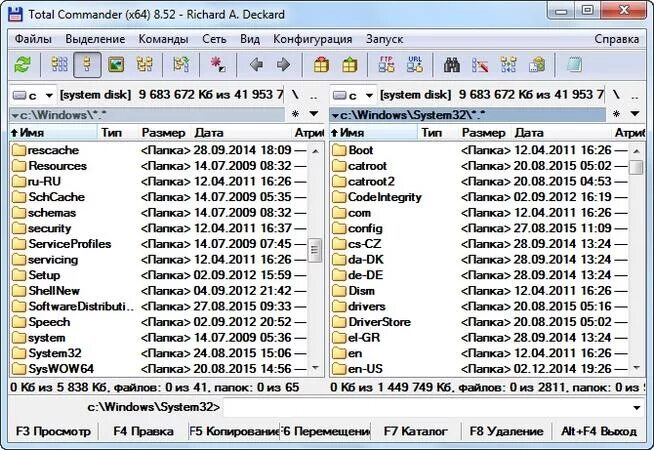Switch to thumbnail view icon

click(116, 65)
